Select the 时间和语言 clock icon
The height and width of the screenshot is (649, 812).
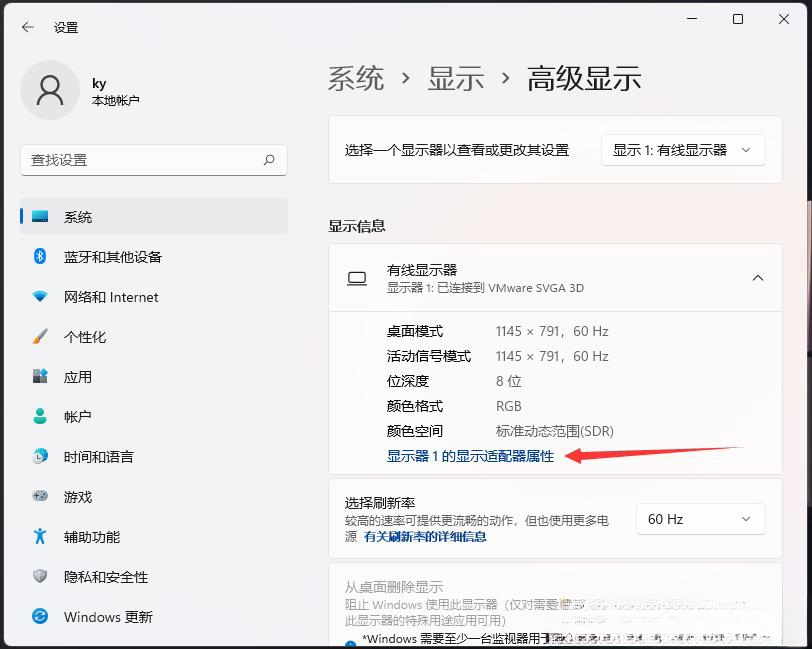coord(38,457)
